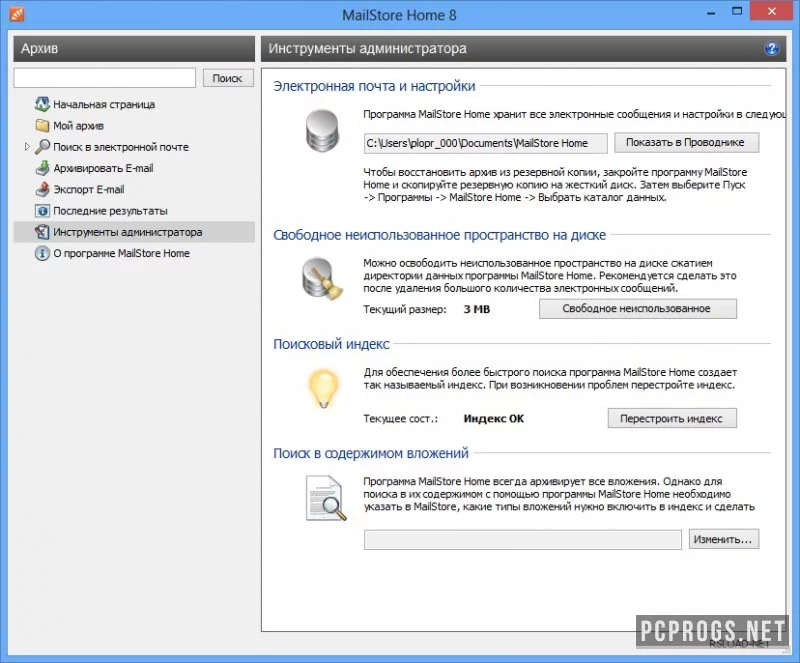Click the Электронная почта и настройки heading
Screen dimensions: 800x663
[374, 86]
